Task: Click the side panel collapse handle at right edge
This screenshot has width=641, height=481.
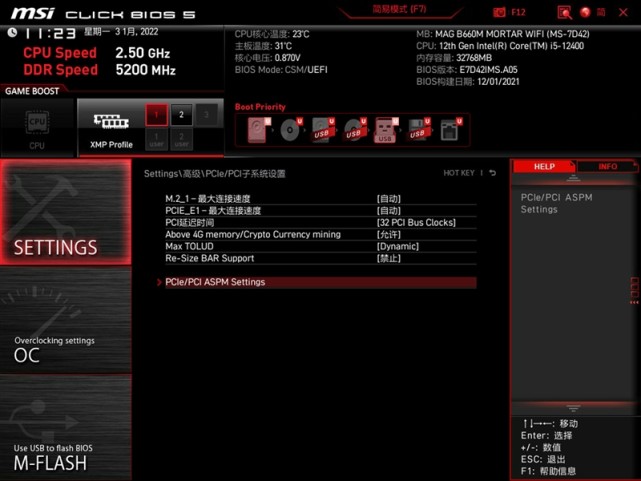Action: pos(634,290)
